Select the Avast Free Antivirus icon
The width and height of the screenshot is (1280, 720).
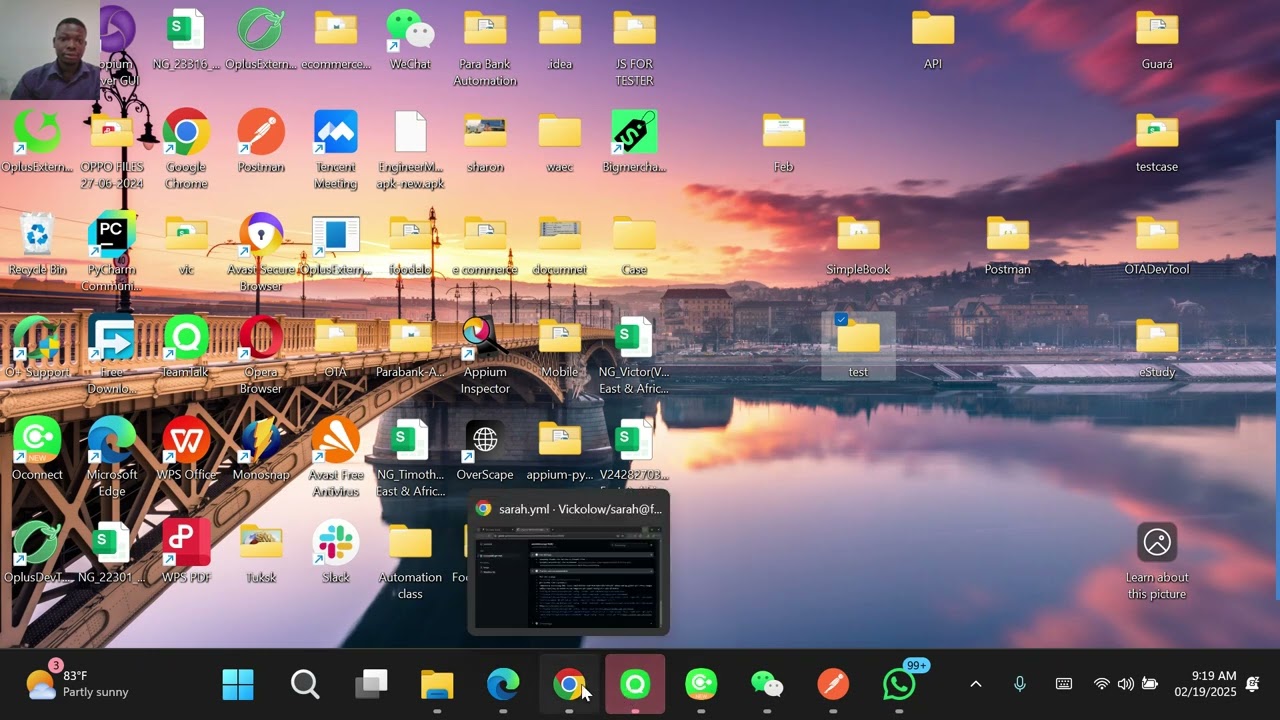click(x=336, y=457)
